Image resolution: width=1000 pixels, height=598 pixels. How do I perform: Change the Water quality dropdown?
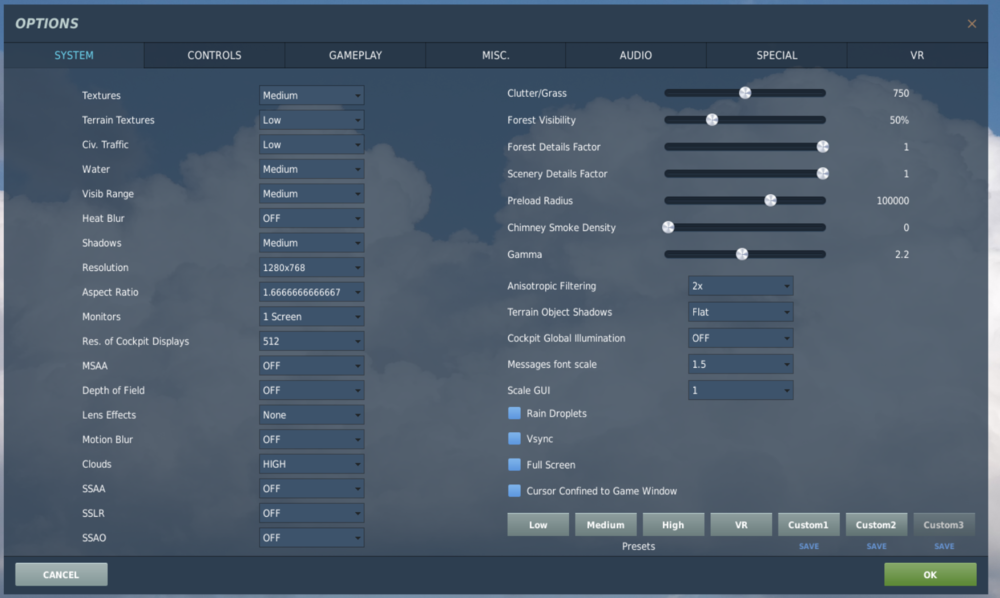pyautogui.click(x=311, y=169)
